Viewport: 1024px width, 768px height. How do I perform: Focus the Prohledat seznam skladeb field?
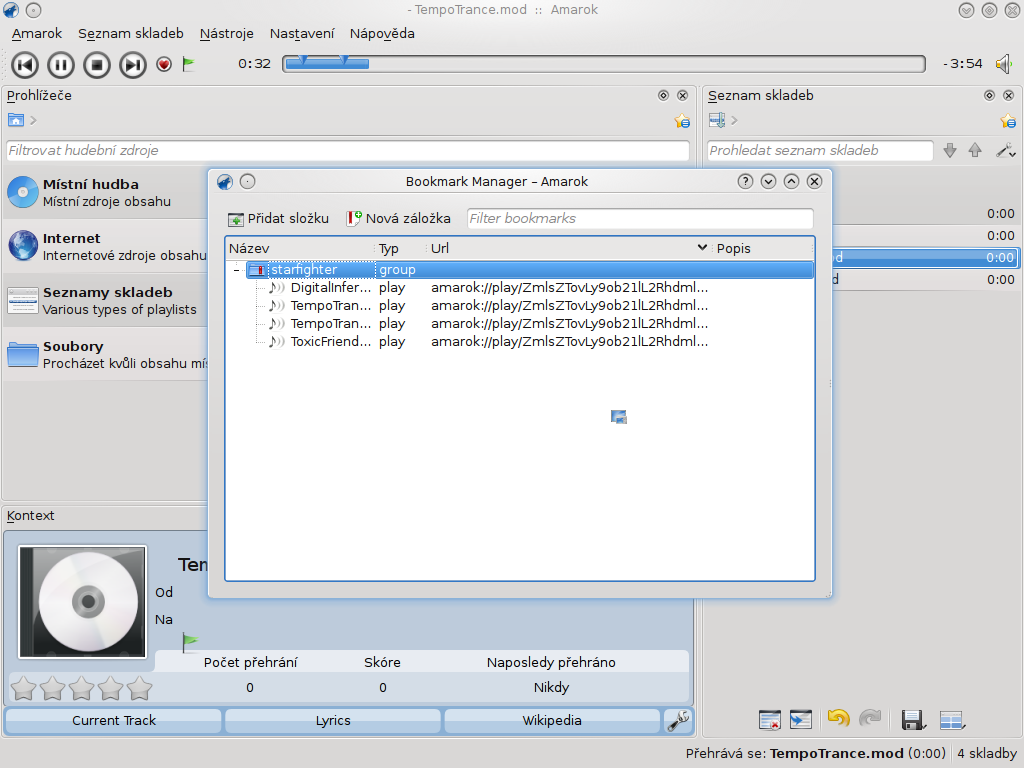point(820,150)
